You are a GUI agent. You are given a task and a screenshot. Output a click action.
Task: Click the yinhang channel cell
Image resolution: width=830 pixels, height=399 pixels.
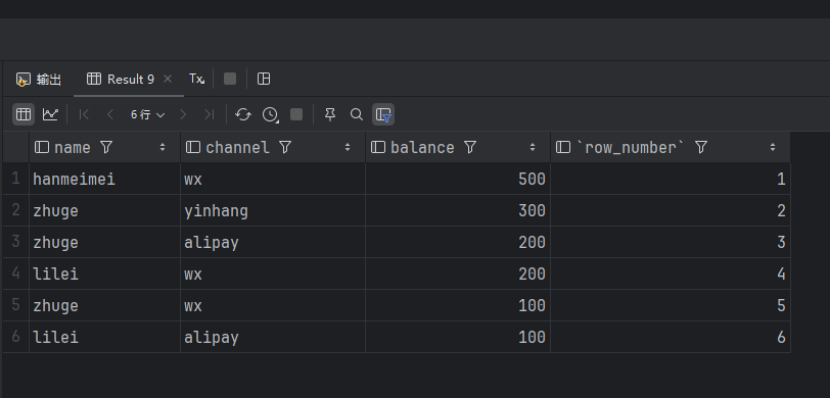coord(273,211)
